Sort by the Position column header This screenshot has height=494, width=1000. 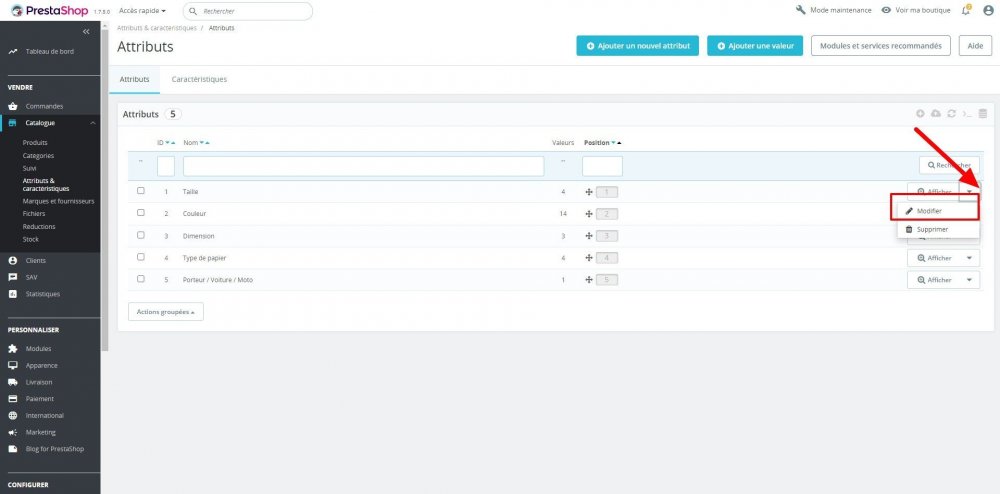(x=597, y=143)
